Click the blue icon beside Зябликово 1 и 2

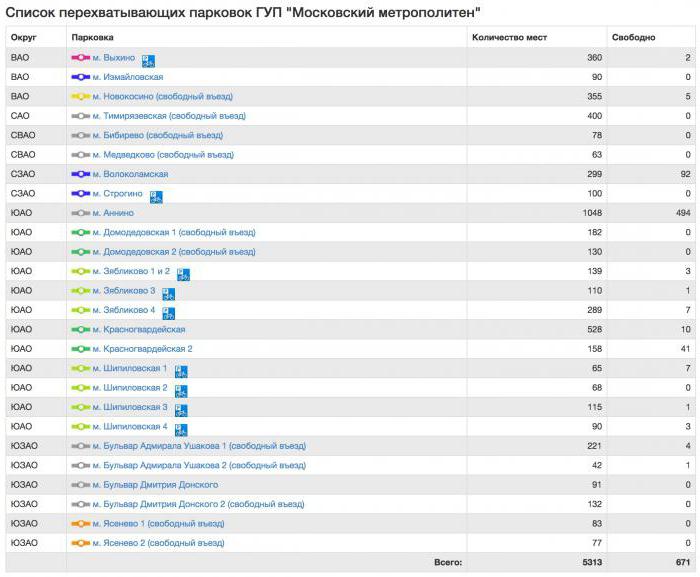tap(183, 273)
